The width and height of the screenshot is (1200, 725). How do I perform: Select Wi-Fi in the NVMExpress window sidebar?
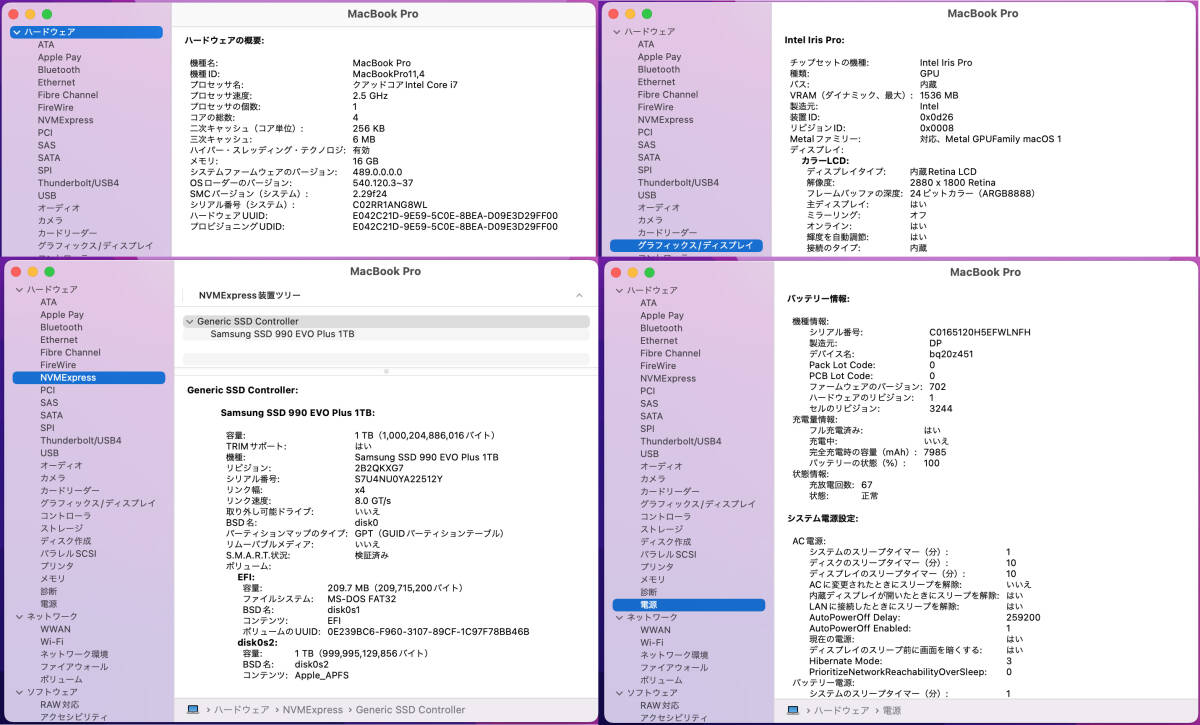coord(52,642)
